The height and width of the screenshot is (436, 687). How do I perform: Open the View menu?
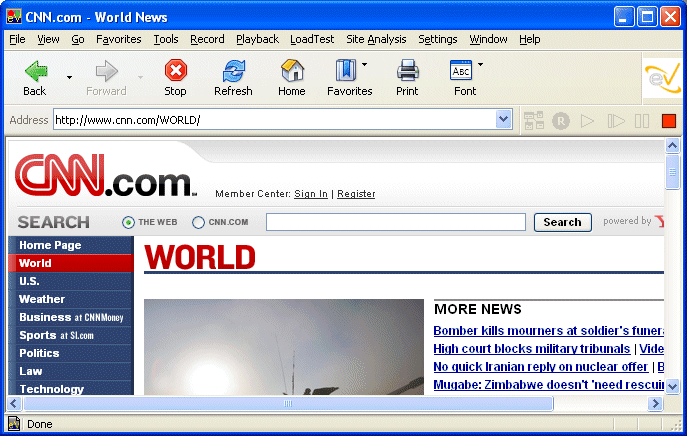pos(48,39)
